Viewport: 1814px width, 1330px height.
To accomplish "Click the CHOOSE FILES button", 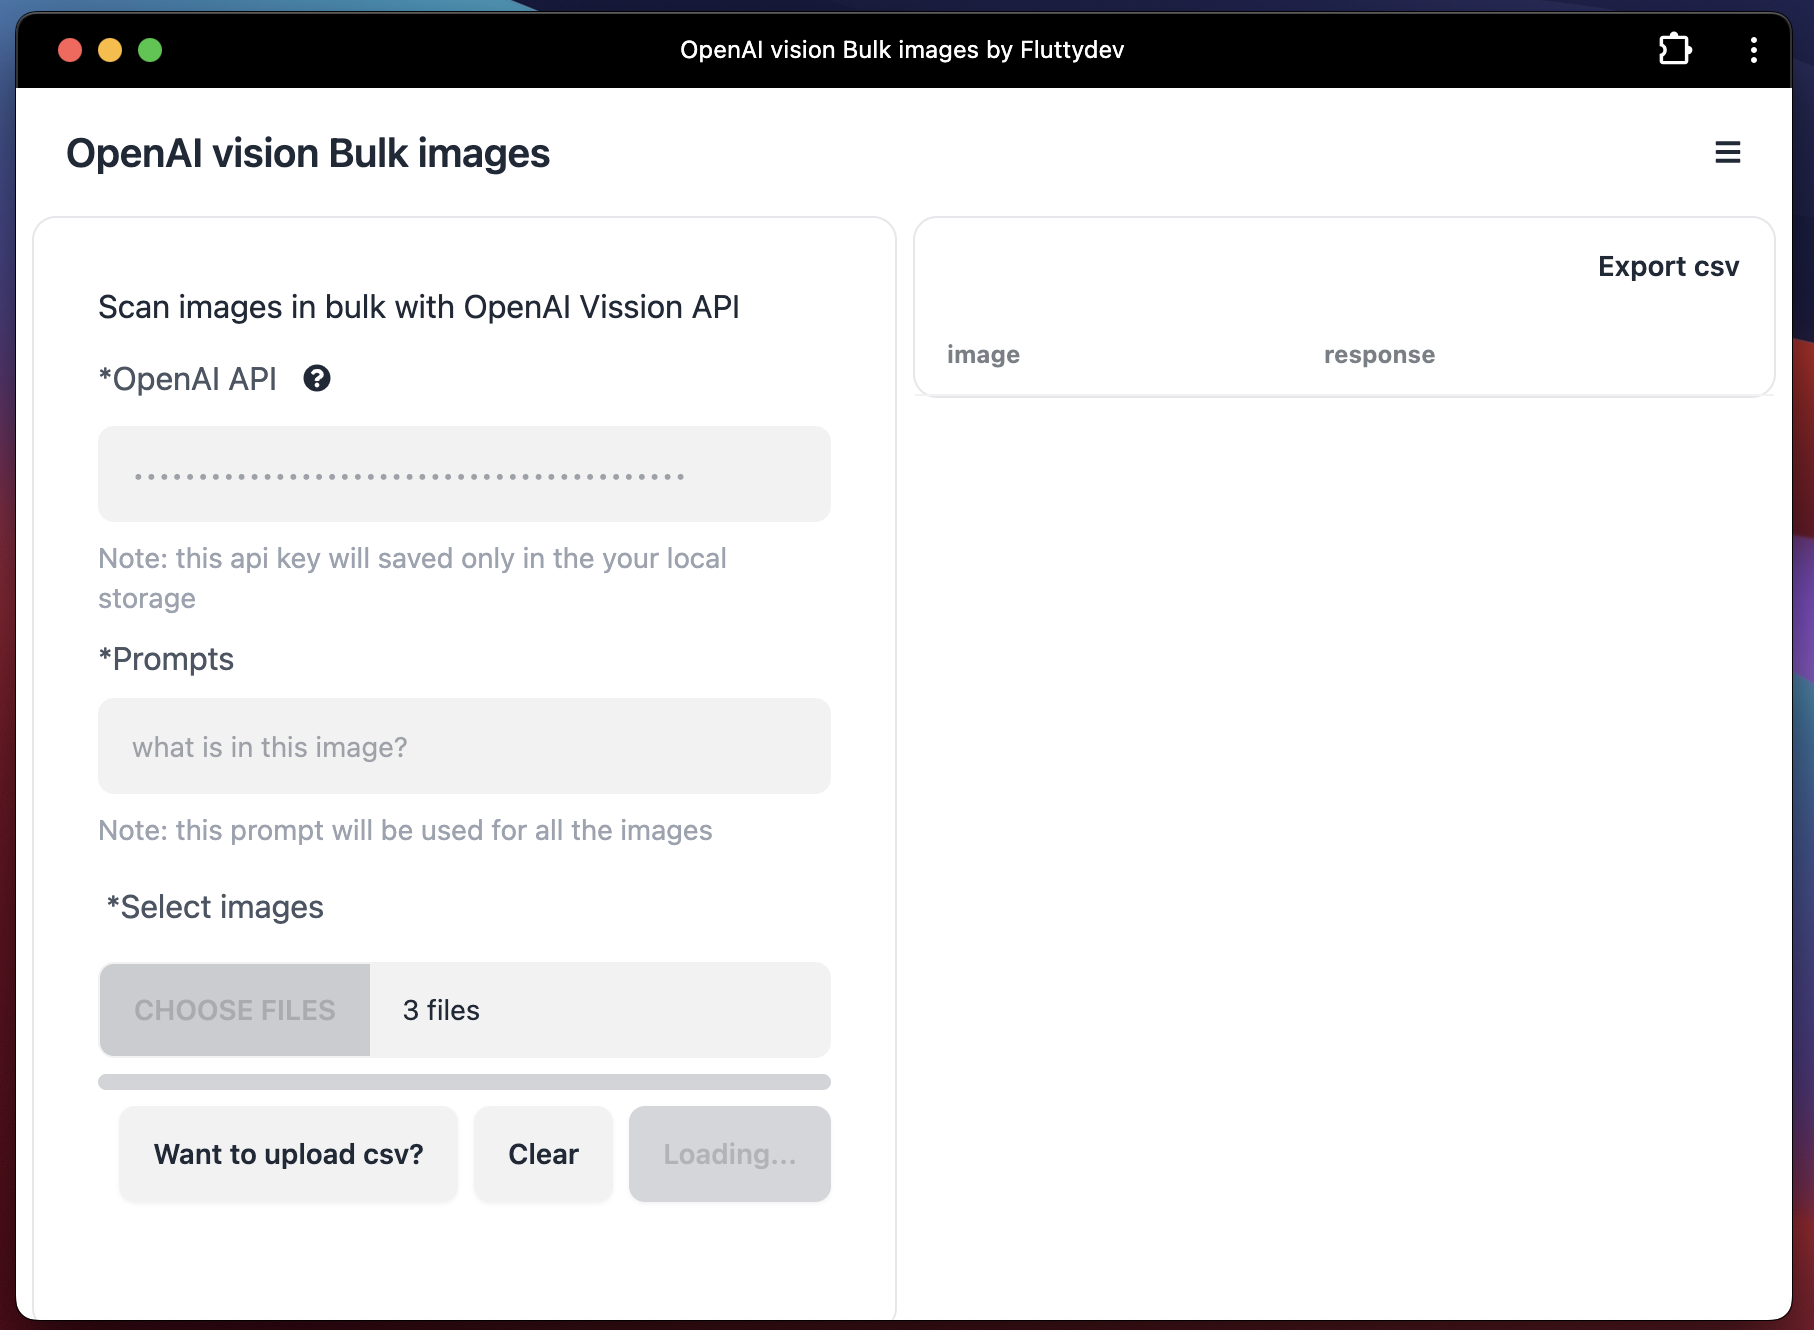I will tap(235, 1010).
